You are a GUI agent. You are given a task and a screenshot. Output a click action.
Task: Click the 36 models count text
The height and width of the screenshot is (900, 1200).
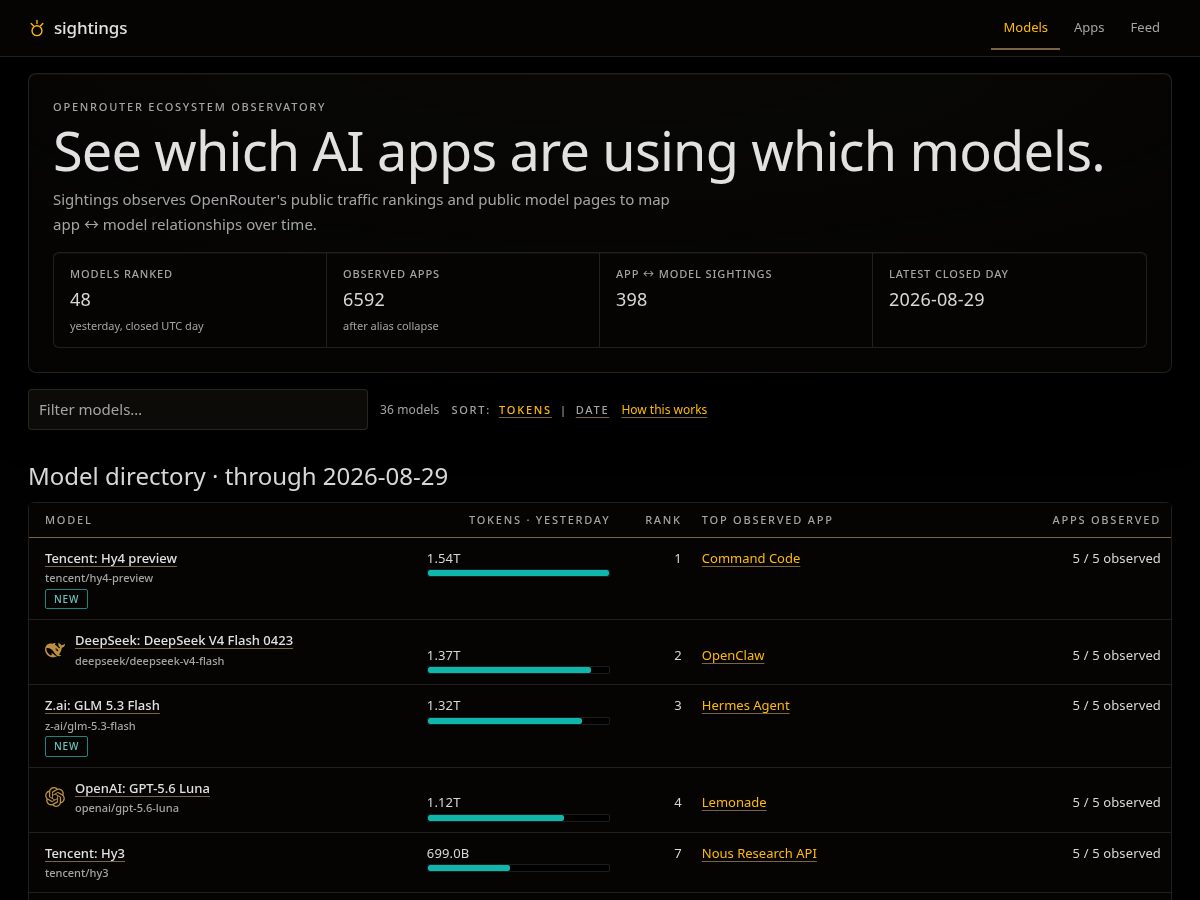point(409,410)
